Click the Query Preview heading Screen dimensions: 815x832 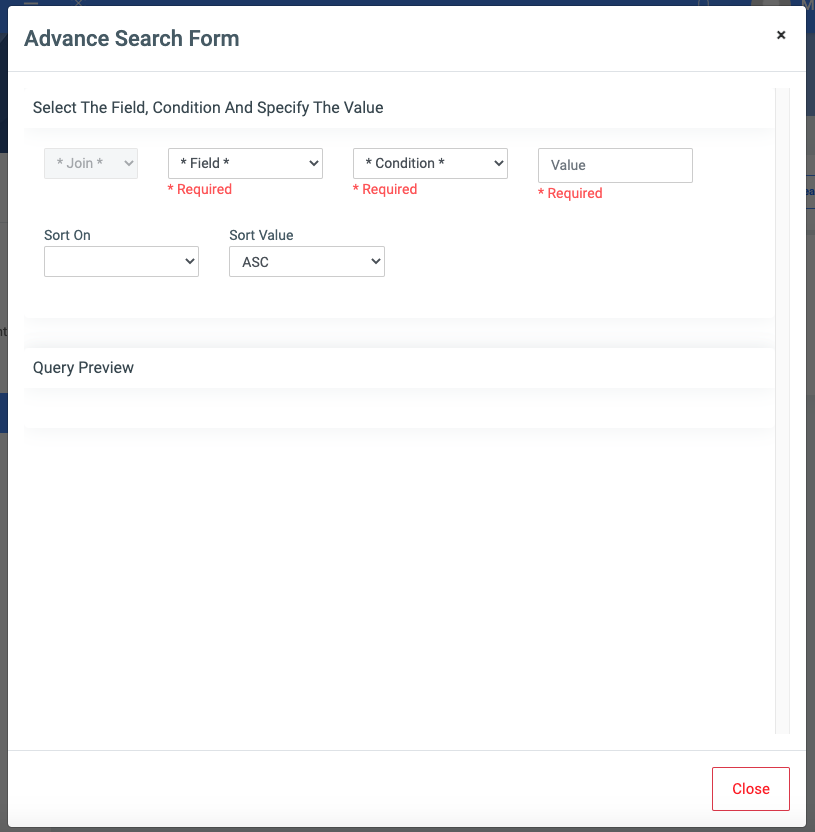click(83, 368)
